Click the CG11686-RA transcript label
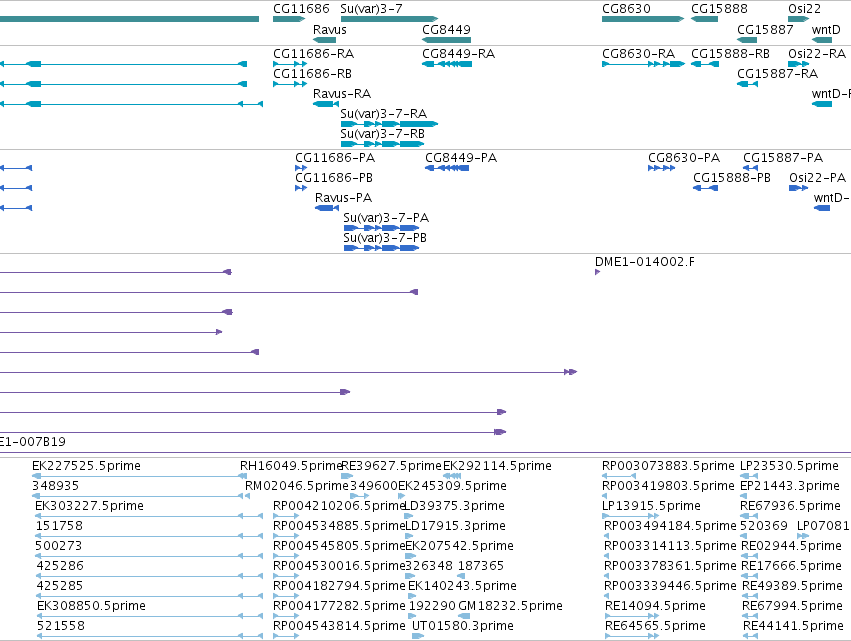This screenshot has height=641, width=851. 313,54
